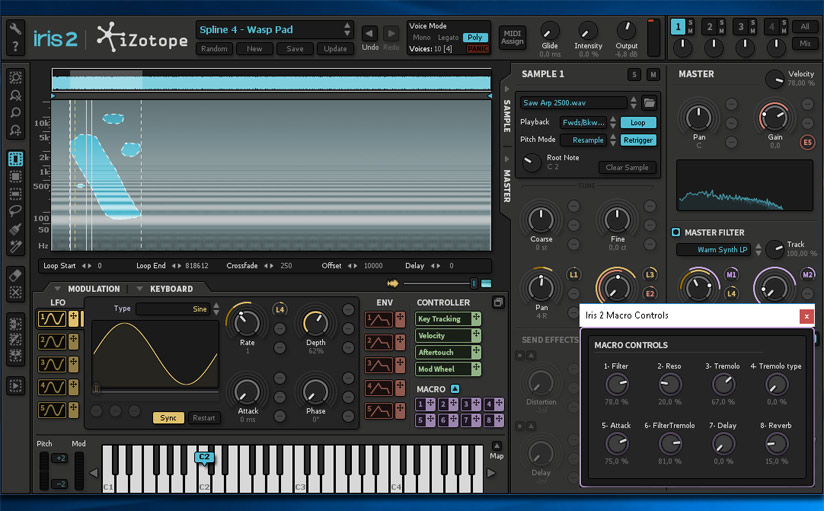Open the wrench settings icon
The height and width of the screenshot is (511, 824).
(15, 29)
